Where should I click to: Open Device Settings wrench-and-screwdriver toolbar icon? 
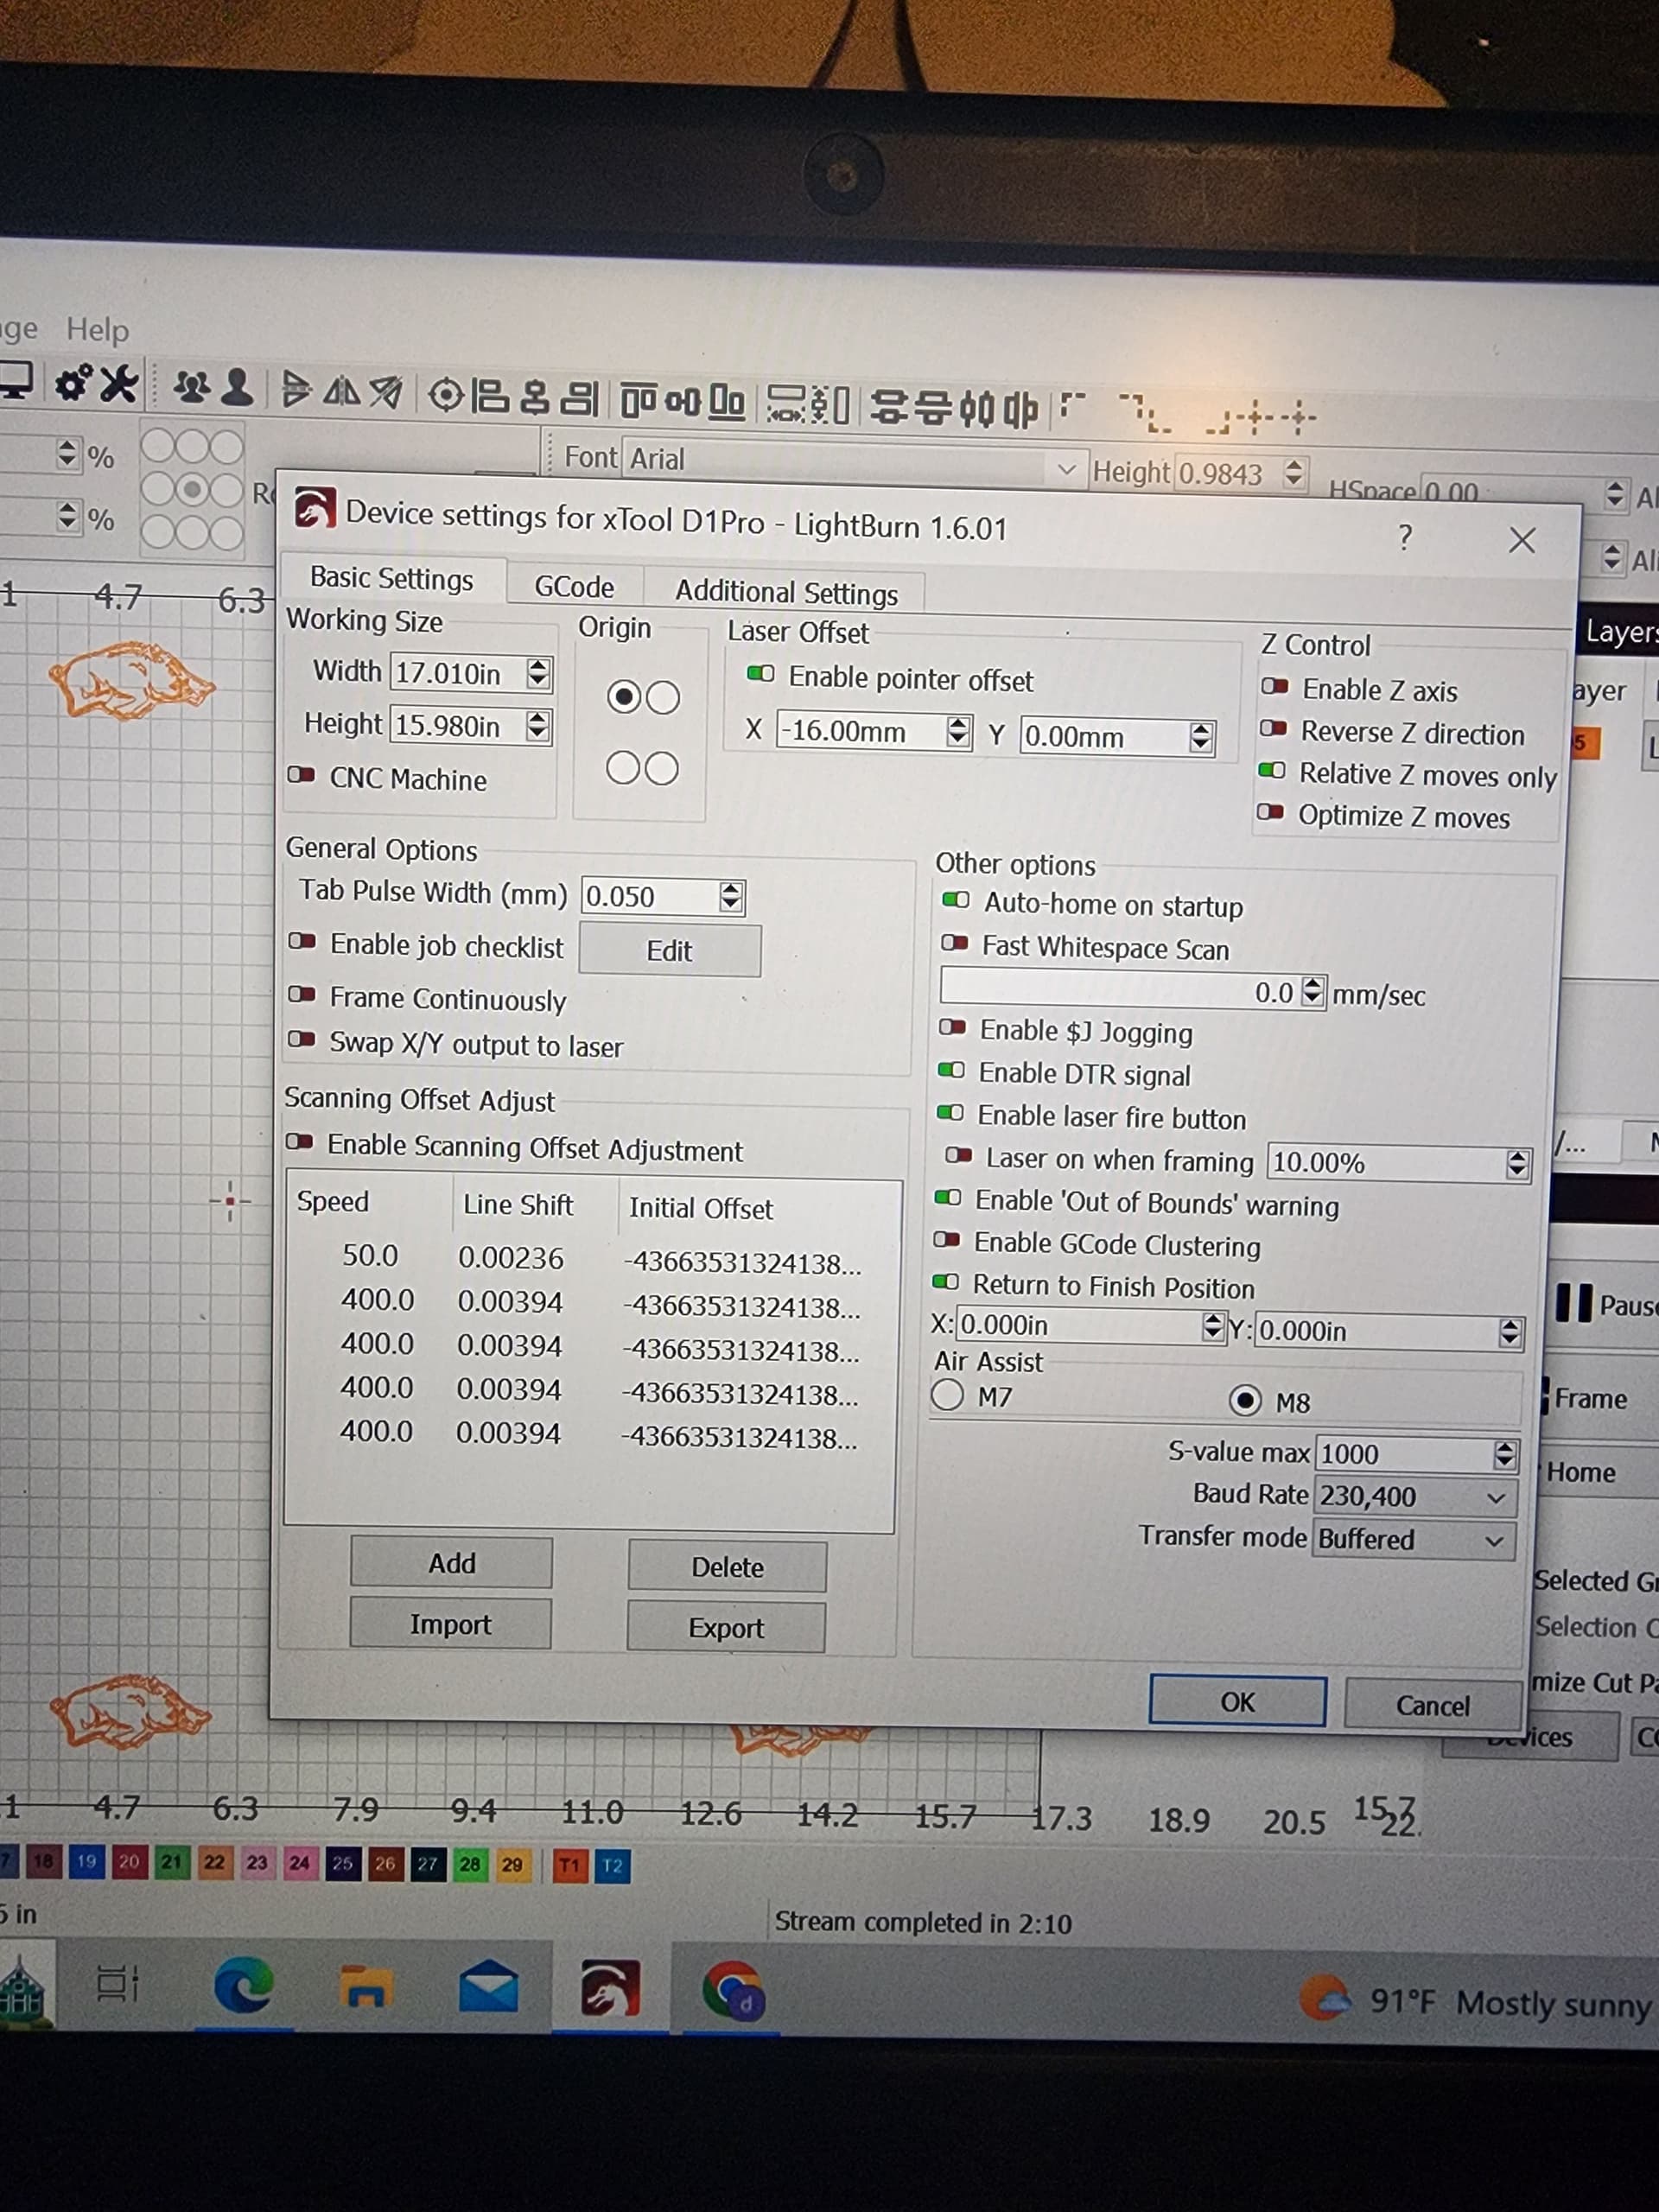[118, 384]
